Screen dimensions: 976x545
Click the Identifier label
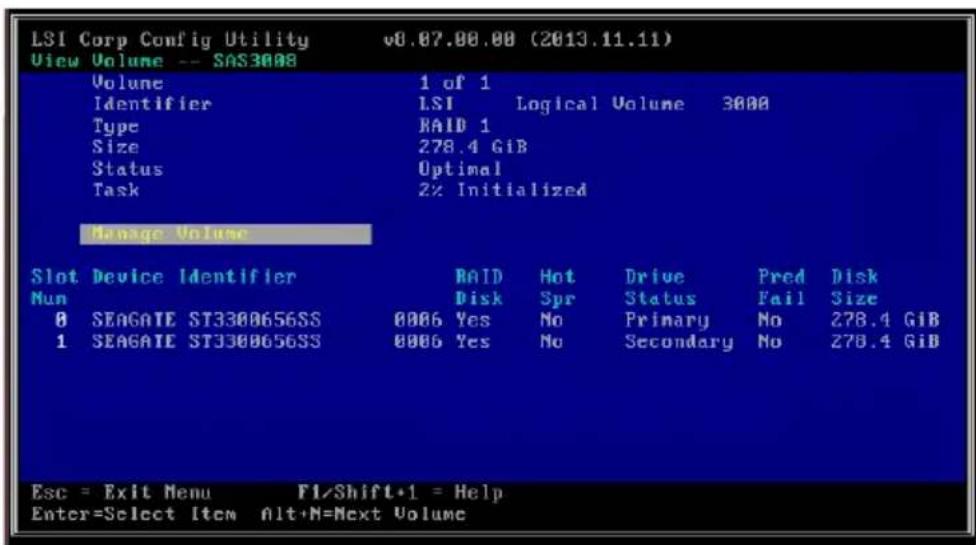click(152, 104)
